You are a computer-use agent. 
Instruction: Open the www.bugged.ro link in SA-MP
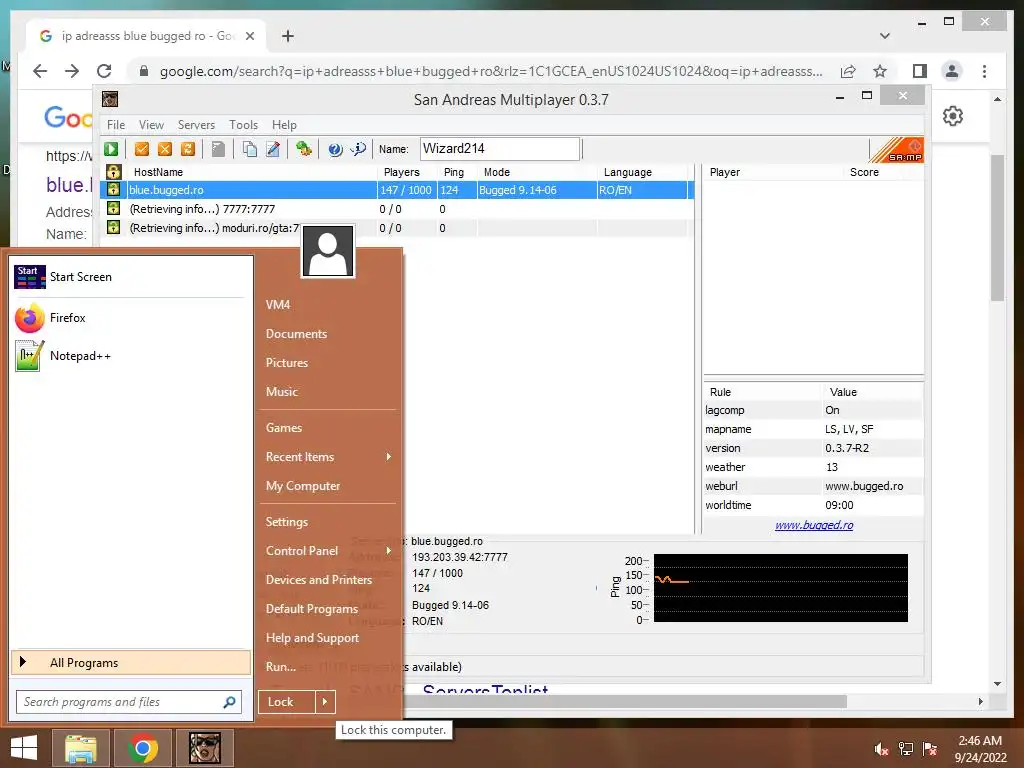pos(814,525)
